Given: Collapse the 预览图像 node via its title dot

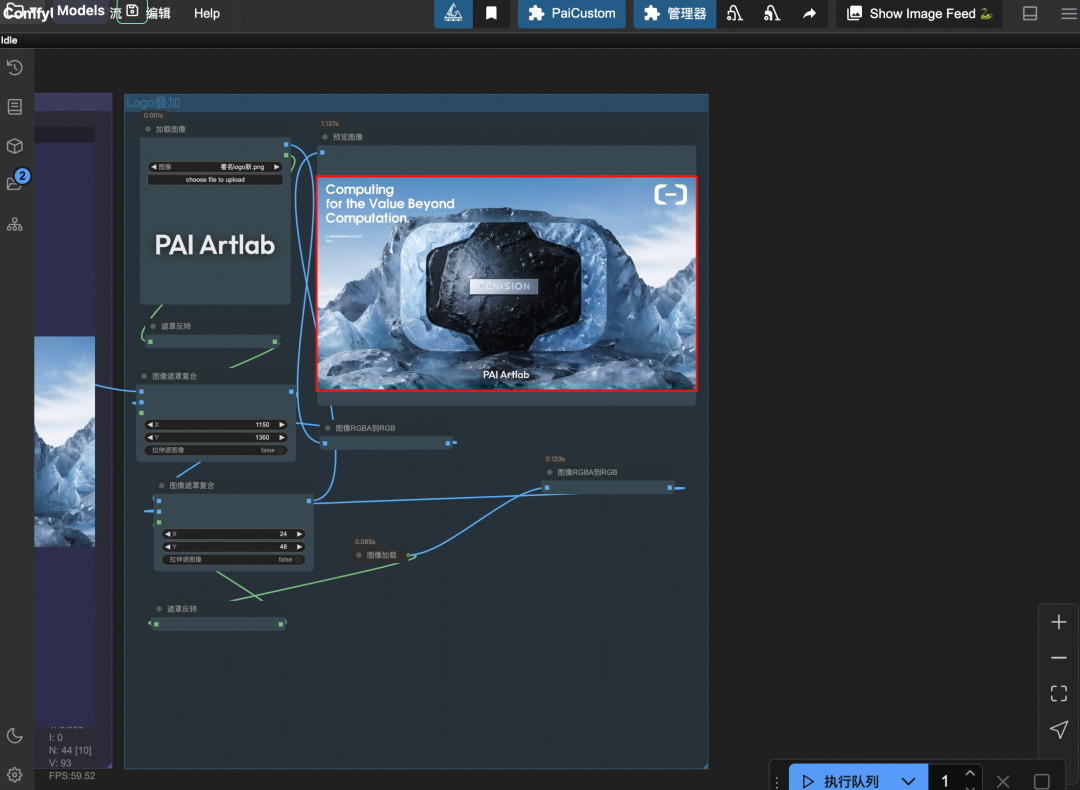Looking at the screenshot, I should [x=325, y=137].
